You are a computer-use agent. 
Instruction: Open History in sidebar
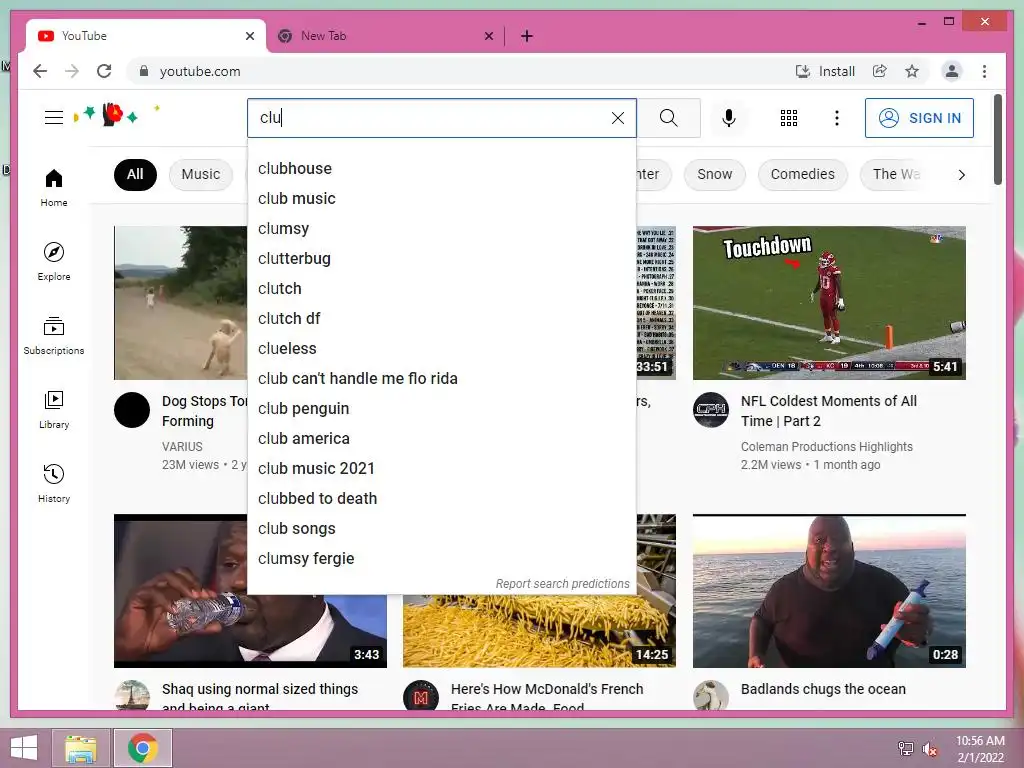pyautogui.click(x=54, y=483)
